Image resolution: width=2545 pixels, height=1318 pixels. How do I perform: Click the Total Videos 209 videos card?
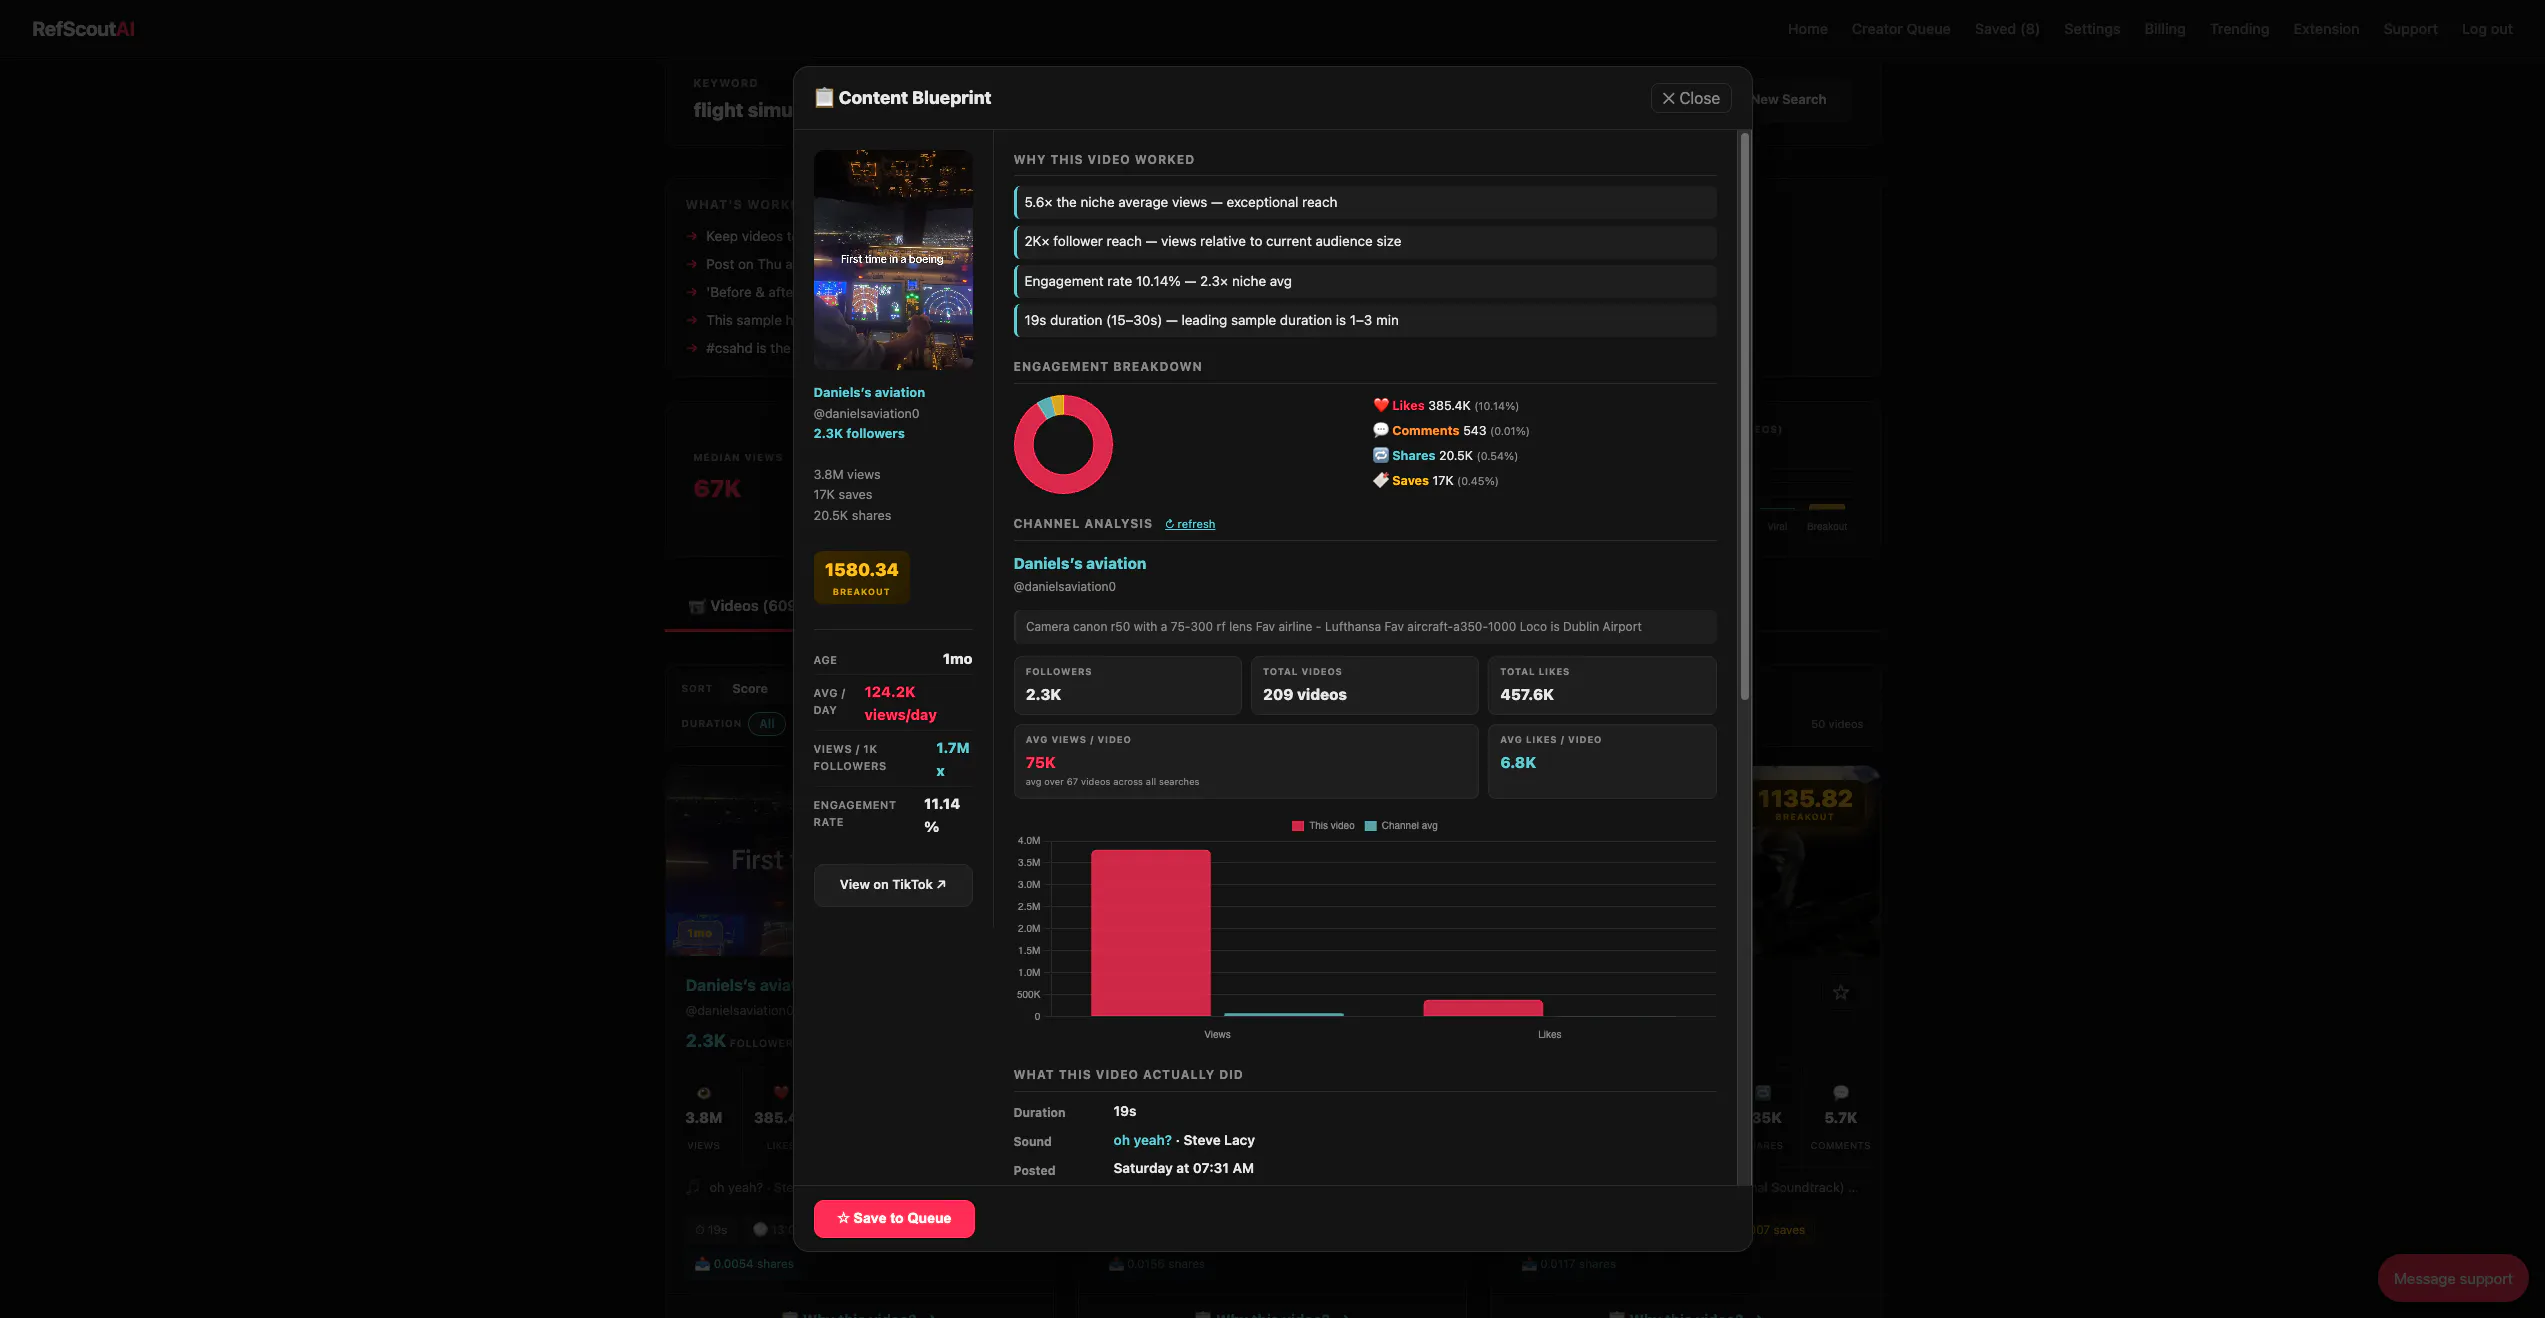click(1364, 685)
